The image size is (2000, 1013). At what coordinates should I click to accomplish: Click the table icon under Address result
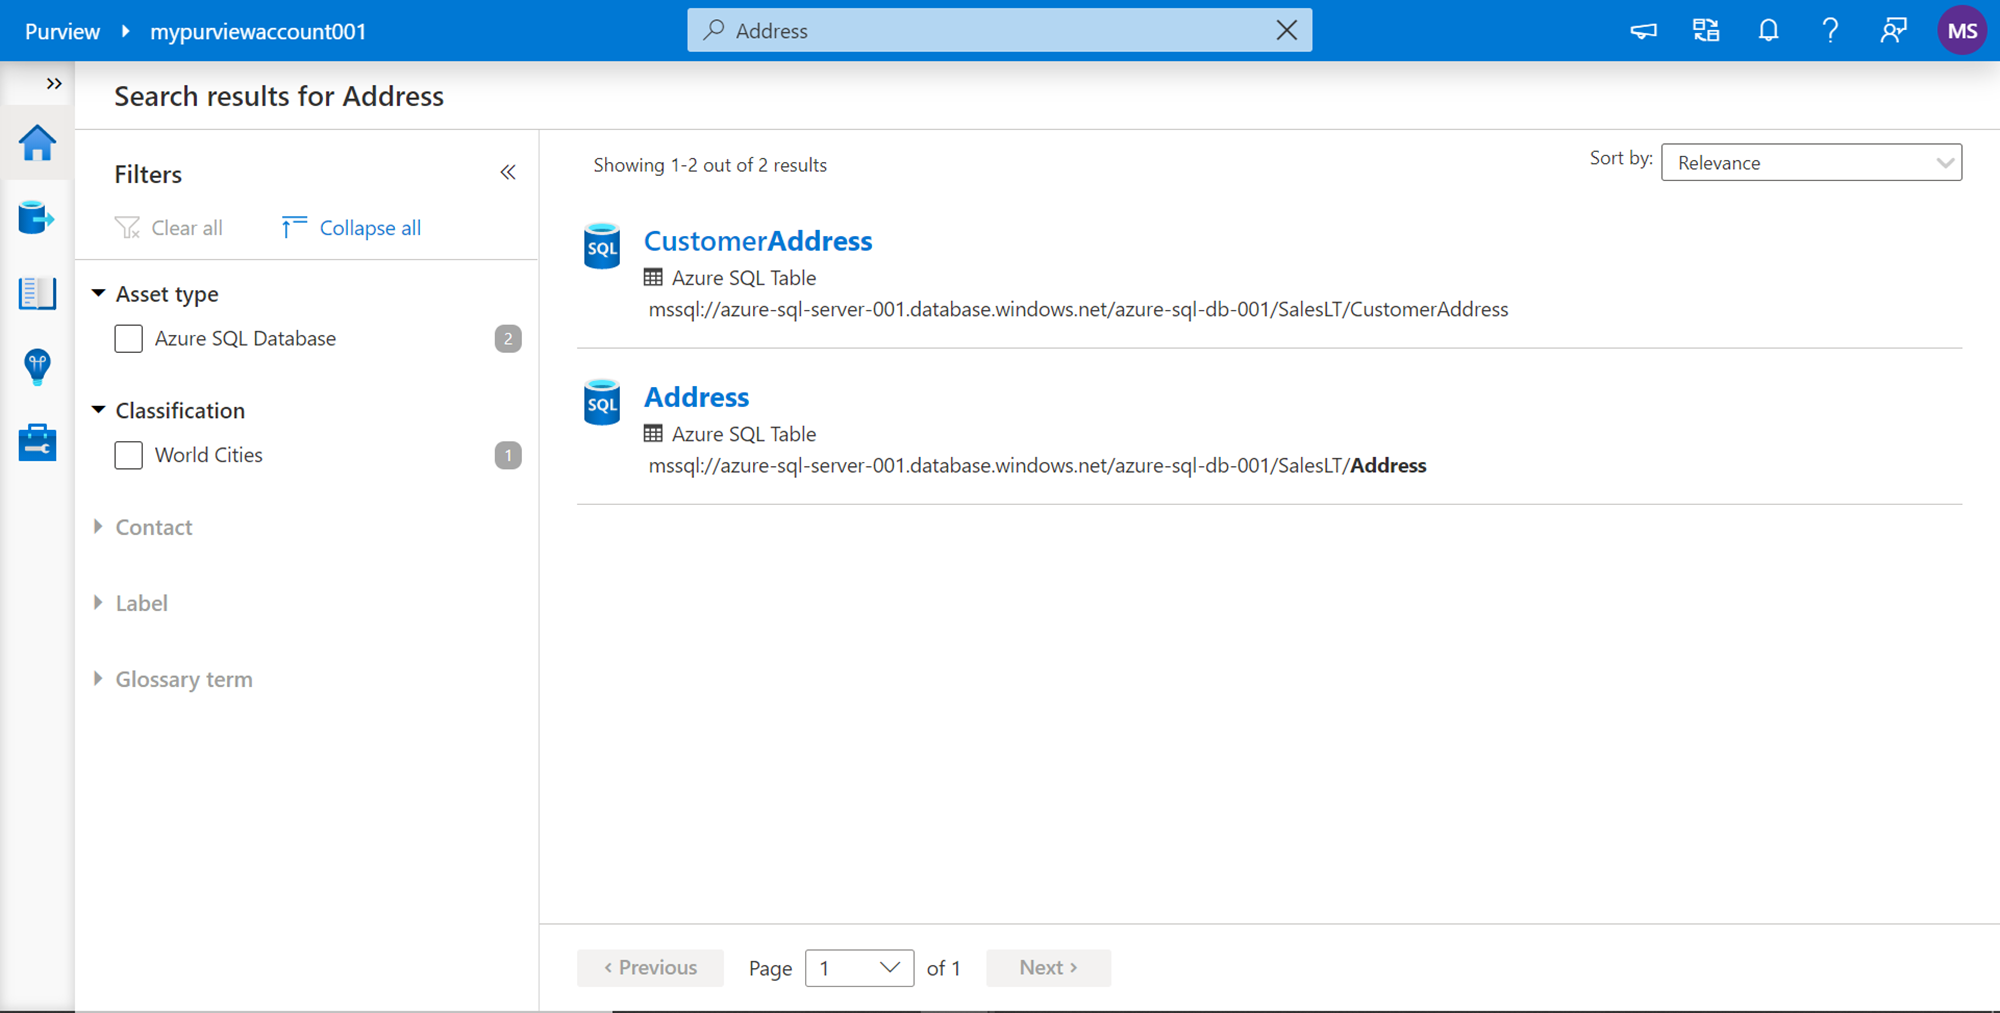tap(653, 433)
